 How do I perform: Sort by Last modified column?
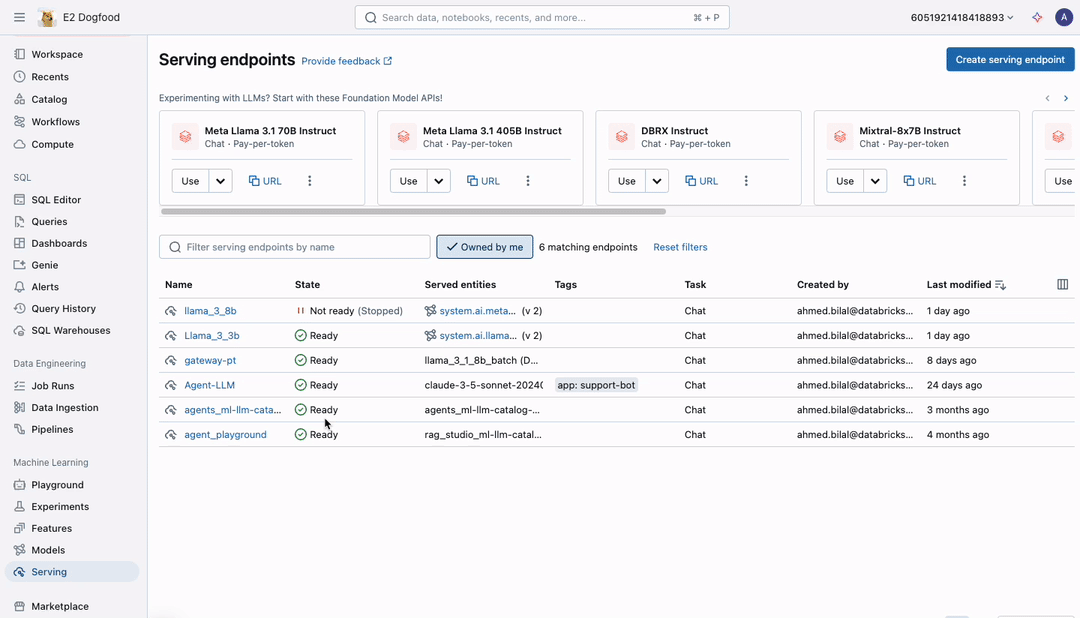tap(958, 284)
